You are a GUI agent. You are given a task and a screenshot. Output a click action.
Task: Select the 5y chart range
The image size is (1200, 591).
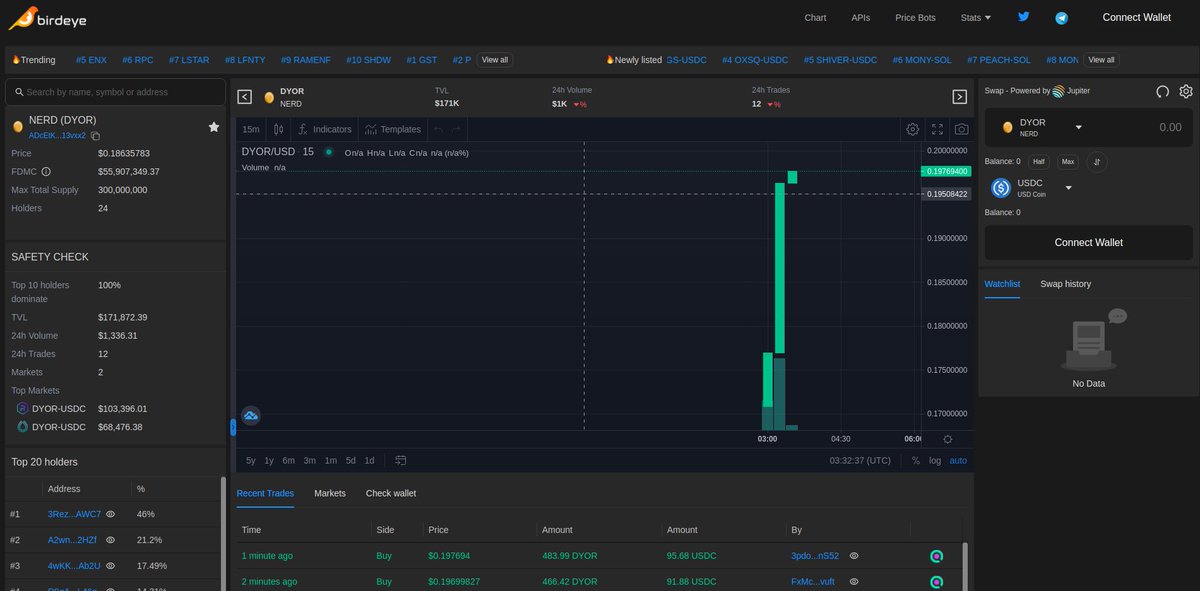[250, 461]
